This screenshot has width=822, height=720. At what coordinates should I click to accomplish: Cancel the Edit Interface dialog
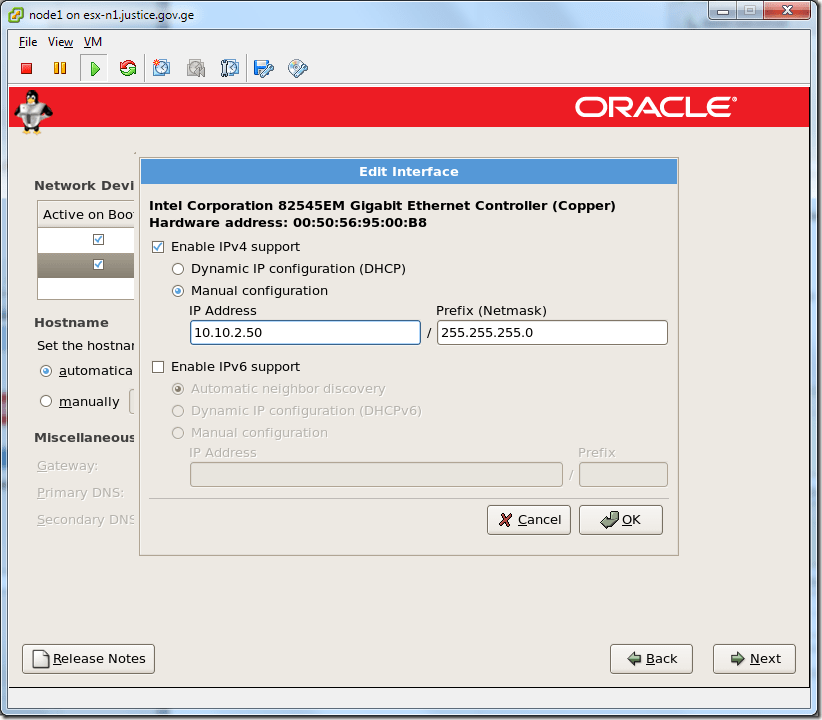point(529,519)
